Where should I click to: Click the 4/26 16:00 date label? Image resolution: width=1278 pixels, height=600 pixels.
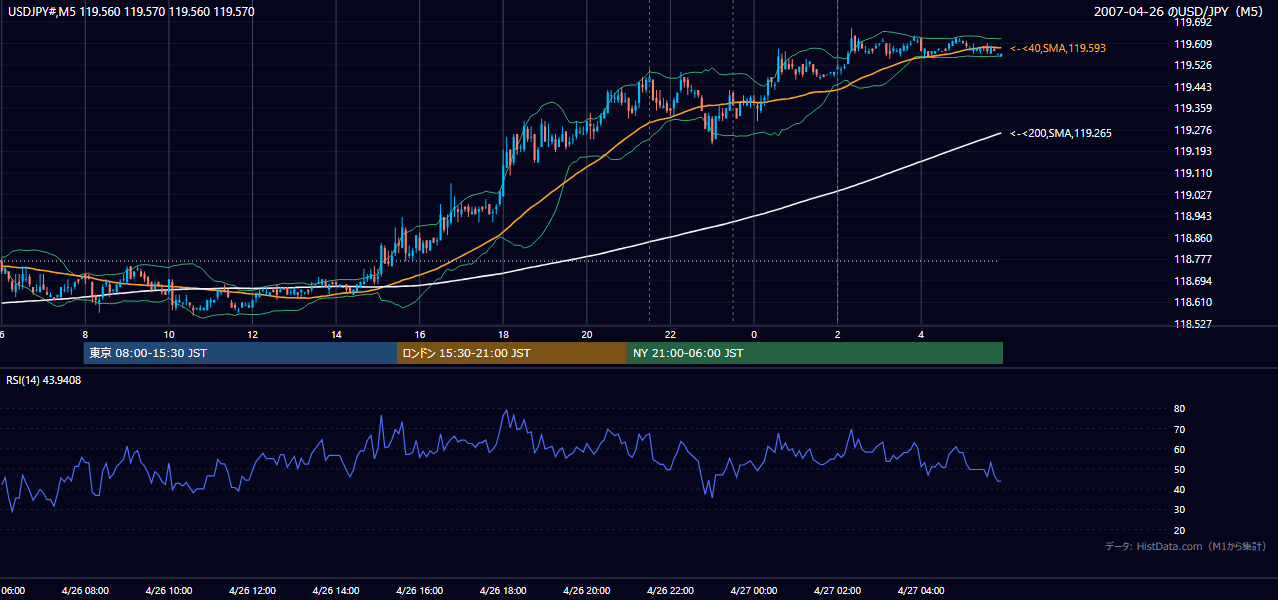[419, 591]
